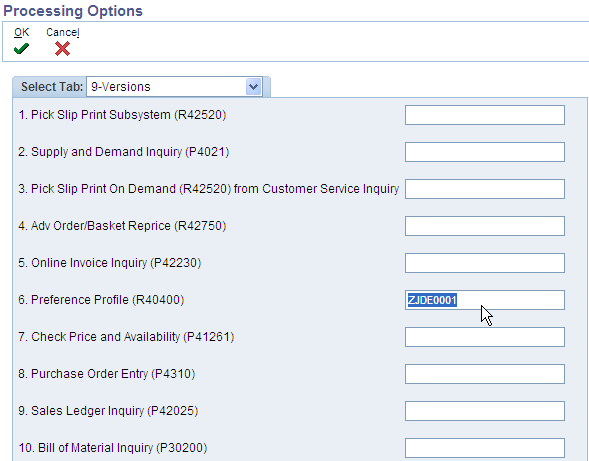Select the Online Invoice Inquiry version field
The height and width of the screenshot is (461, 589).
coord(485,263)
